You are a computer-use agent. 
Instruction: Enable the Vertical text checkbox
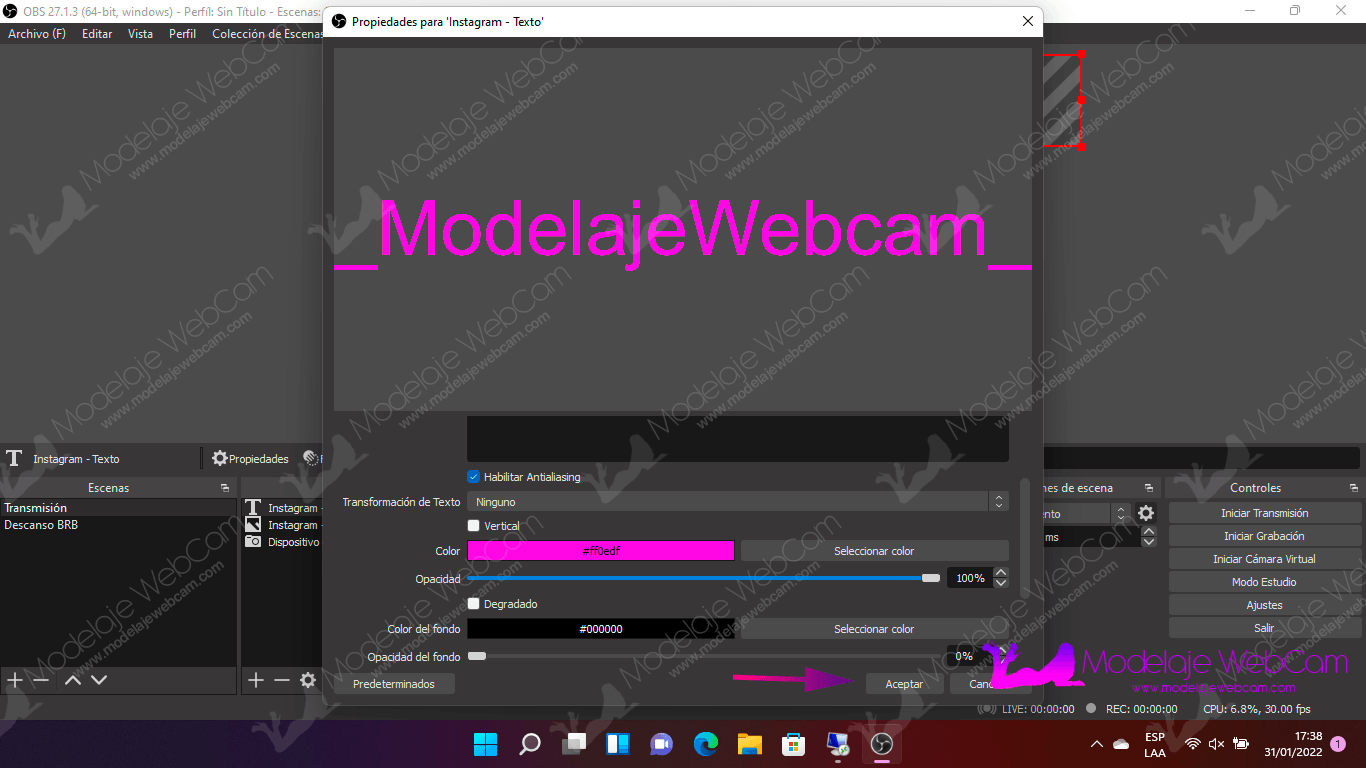pyautogui.click(x=474, y=525)
